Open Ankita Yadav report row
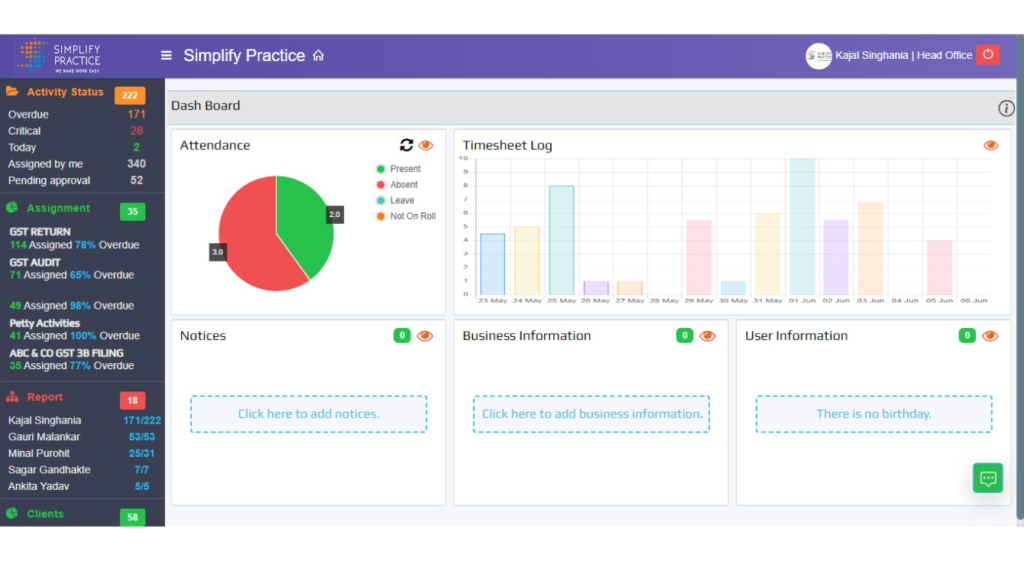Image resolution: width=1024 pixels, height=561 pixels. pyautogui.click(x=78, y=487)
